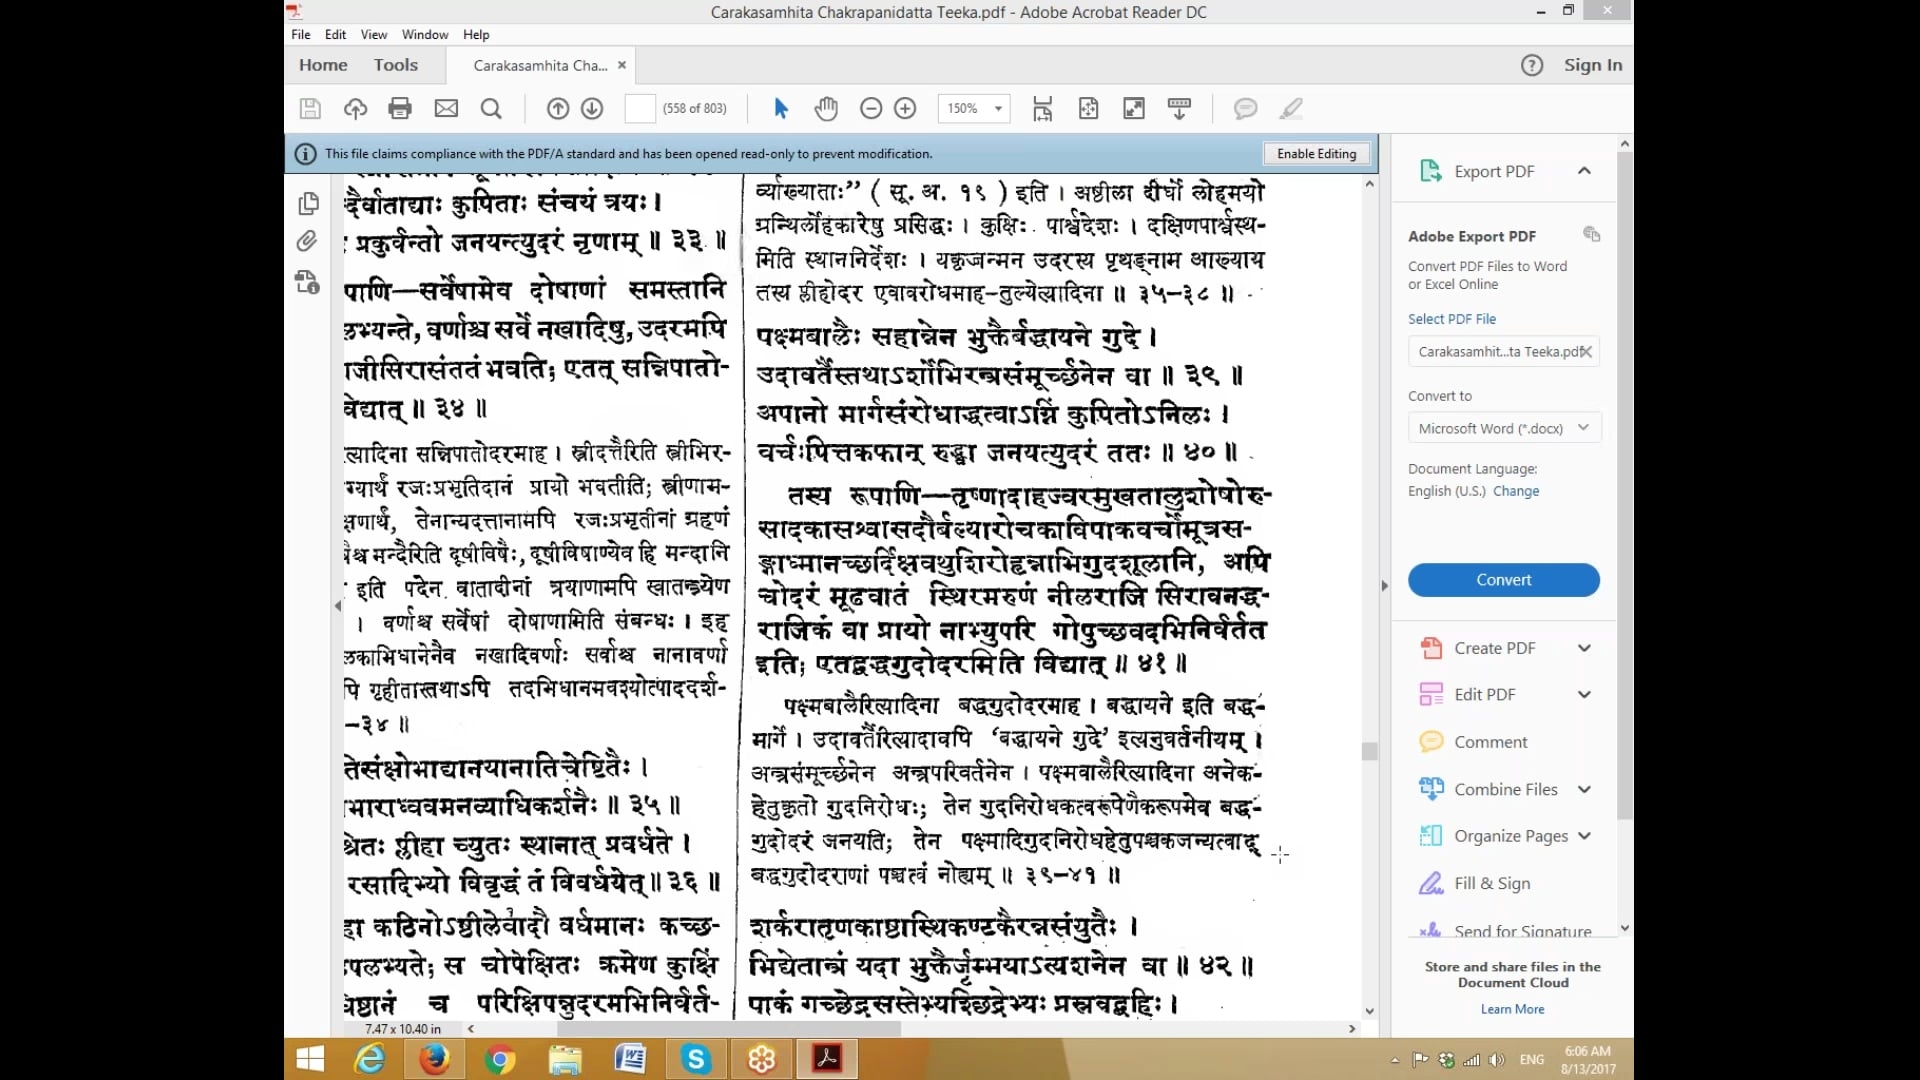Click the Enable Editing button
Screen dimensions: 1920x1080
tap(1316, 154)
